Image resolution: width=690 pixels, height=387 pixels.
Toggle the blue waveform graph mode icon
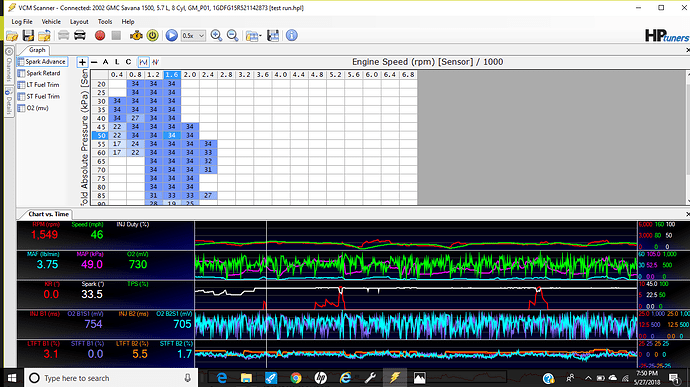(x=143, y=62)
